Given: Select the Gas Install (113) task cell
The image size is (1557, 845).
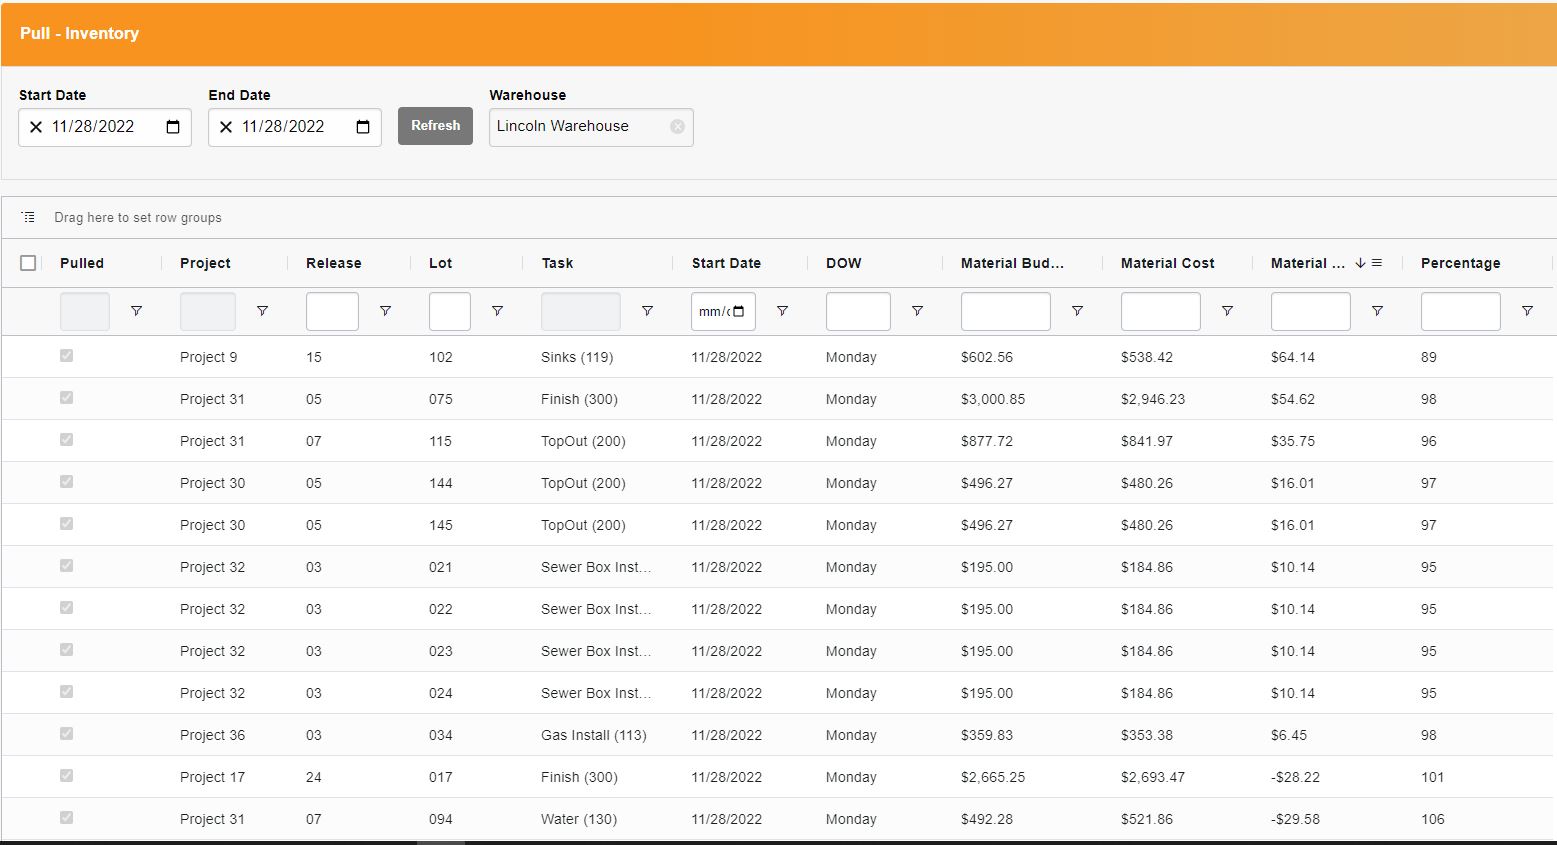Looking at the screenshot, I should click(594, 735).
